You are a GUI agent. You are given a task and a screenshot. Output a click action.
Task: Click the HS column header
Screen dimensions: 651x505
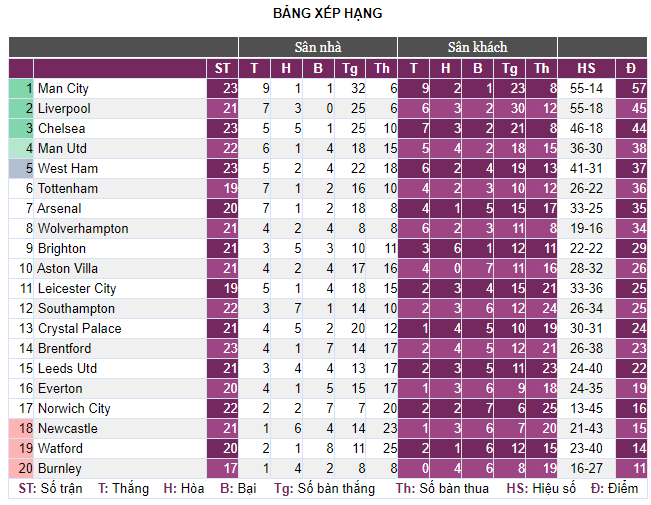point(586,69)
